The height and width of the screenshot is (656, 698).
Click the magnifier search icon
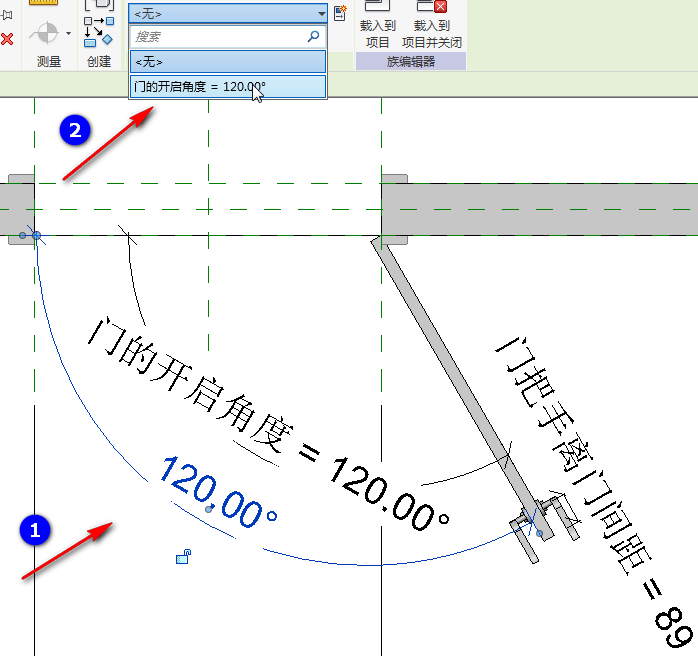313,36
